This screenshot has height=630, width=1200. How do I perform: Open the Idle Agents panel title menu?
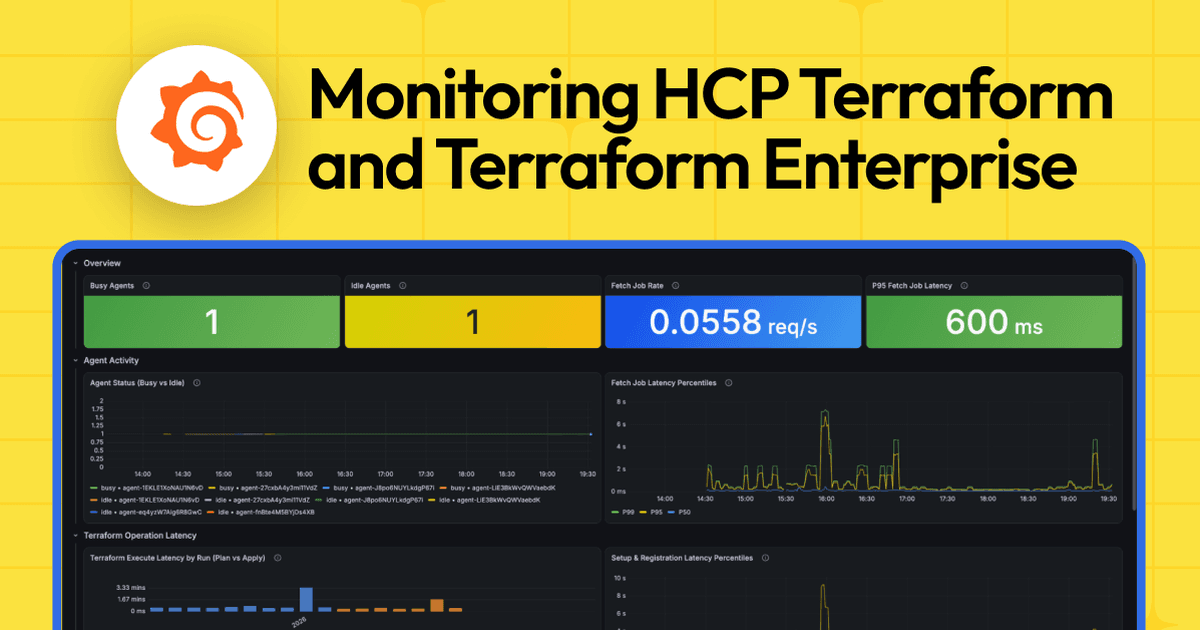pyautogui.click(x=370, y=285)
